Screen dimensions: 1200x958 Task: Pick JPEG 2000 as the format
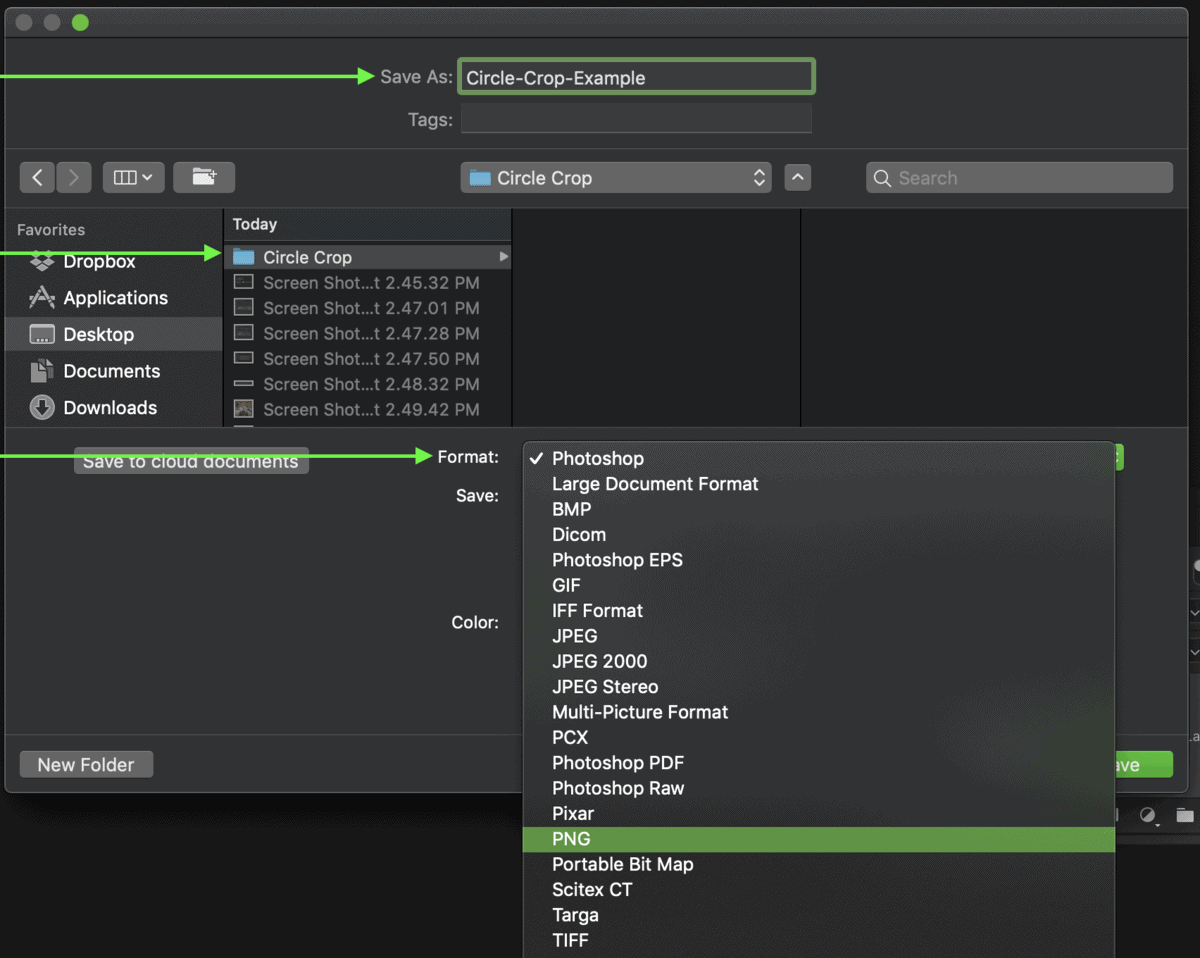tap(818, 661)
